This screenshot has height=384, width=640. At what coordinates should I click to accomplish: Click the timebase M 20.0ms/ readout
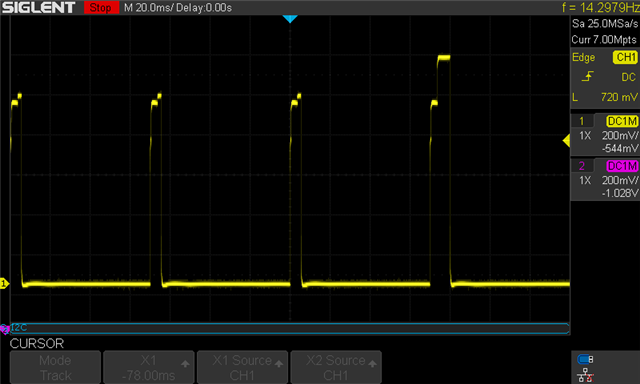149,8
